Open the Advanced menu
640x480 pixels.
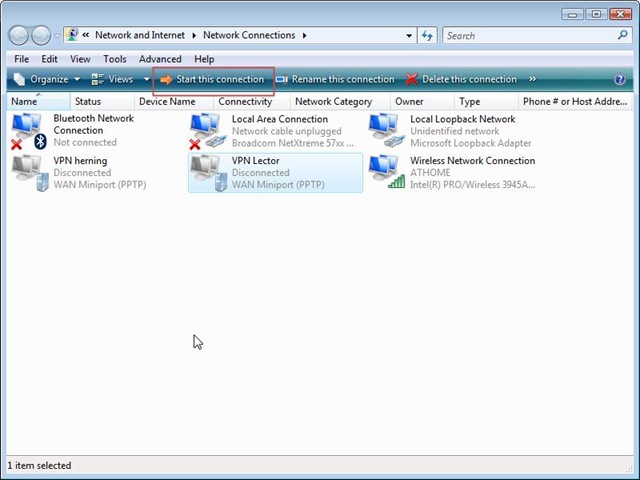tap(160, 59)
